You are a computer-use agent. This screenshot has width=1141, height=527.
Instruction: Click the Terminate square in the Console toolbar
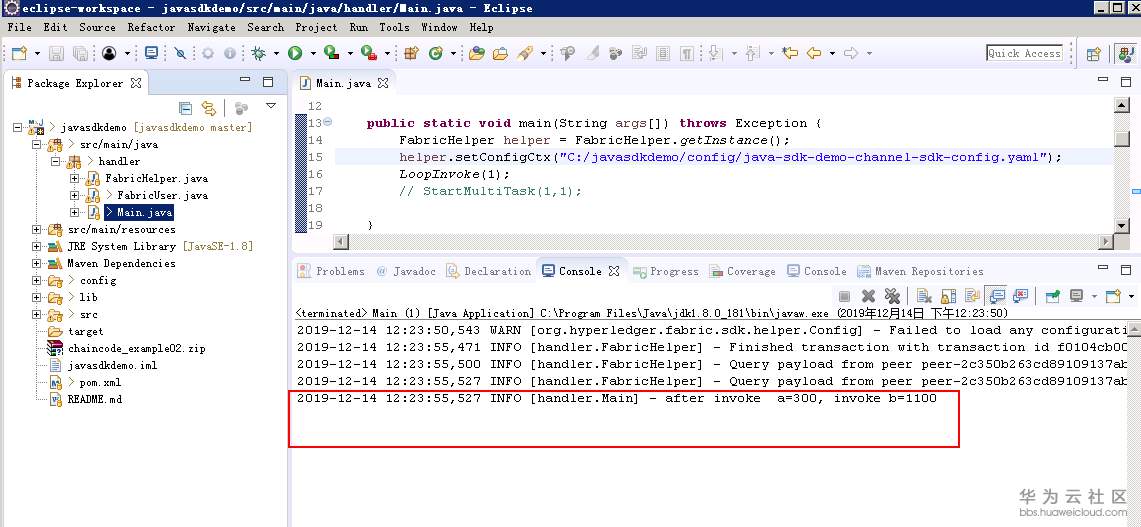[844, 296]
